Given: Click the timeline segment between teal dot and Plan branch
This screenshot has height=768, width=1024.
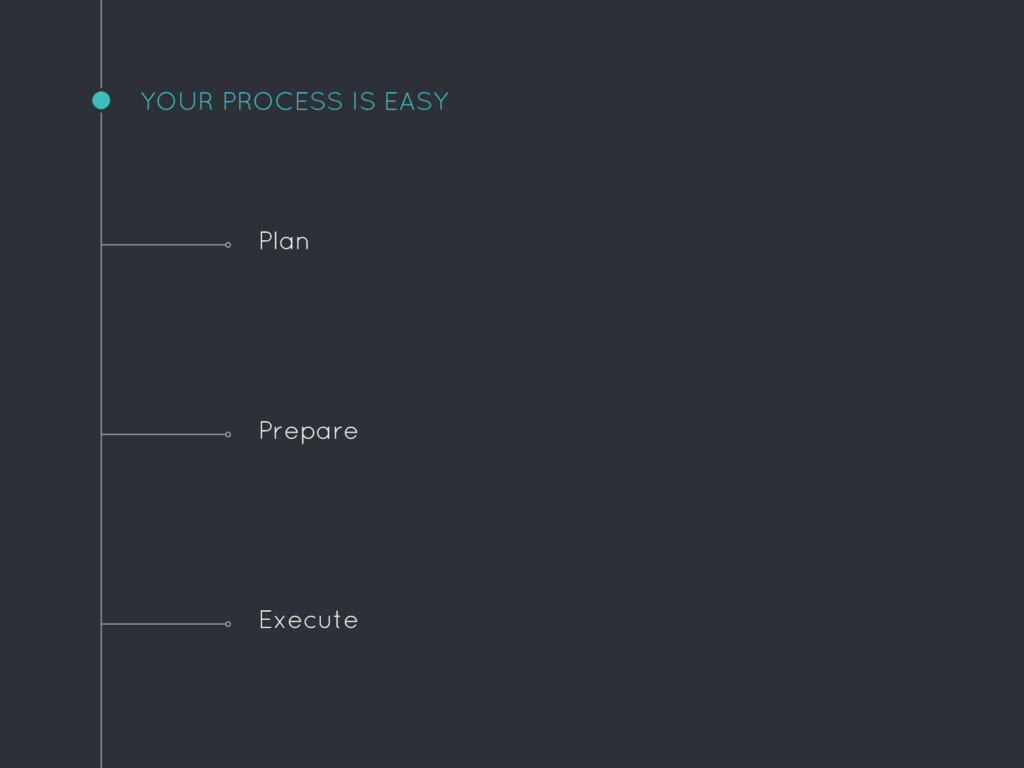Looking at the screenshot, I should tap(101, 176).
